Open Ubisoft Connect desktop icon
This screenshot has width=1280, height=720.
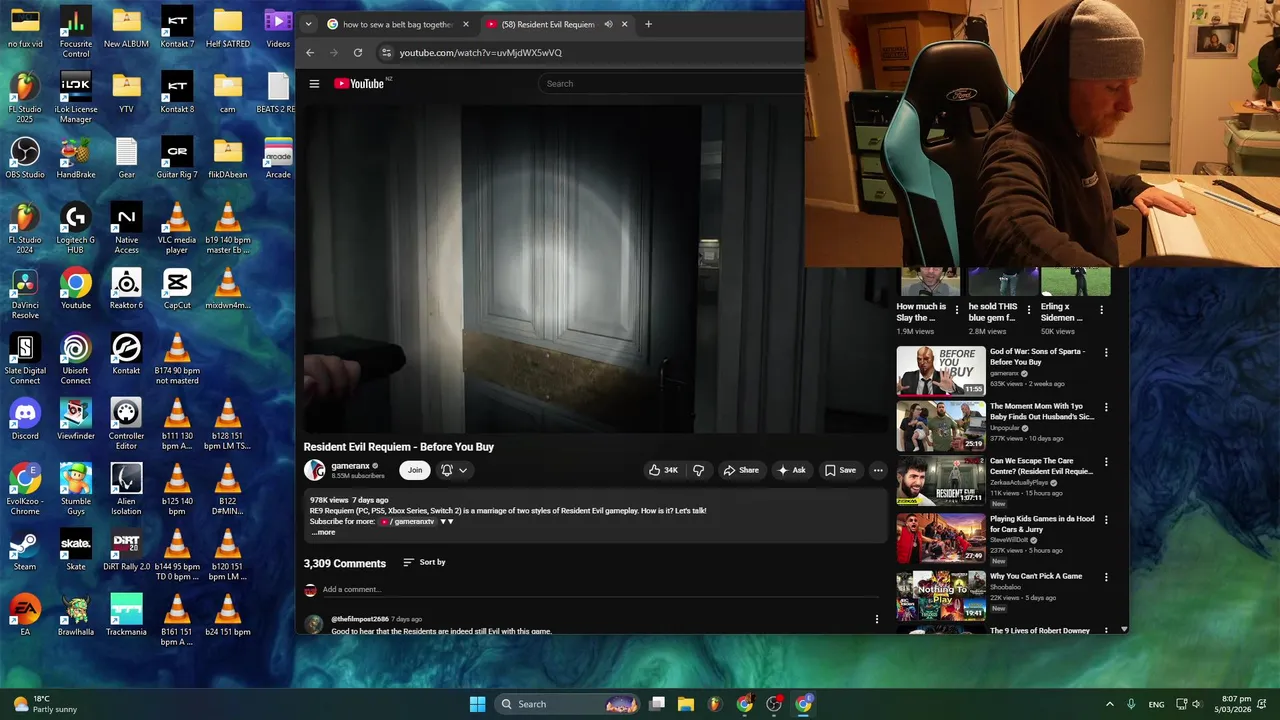click(76, 360)
